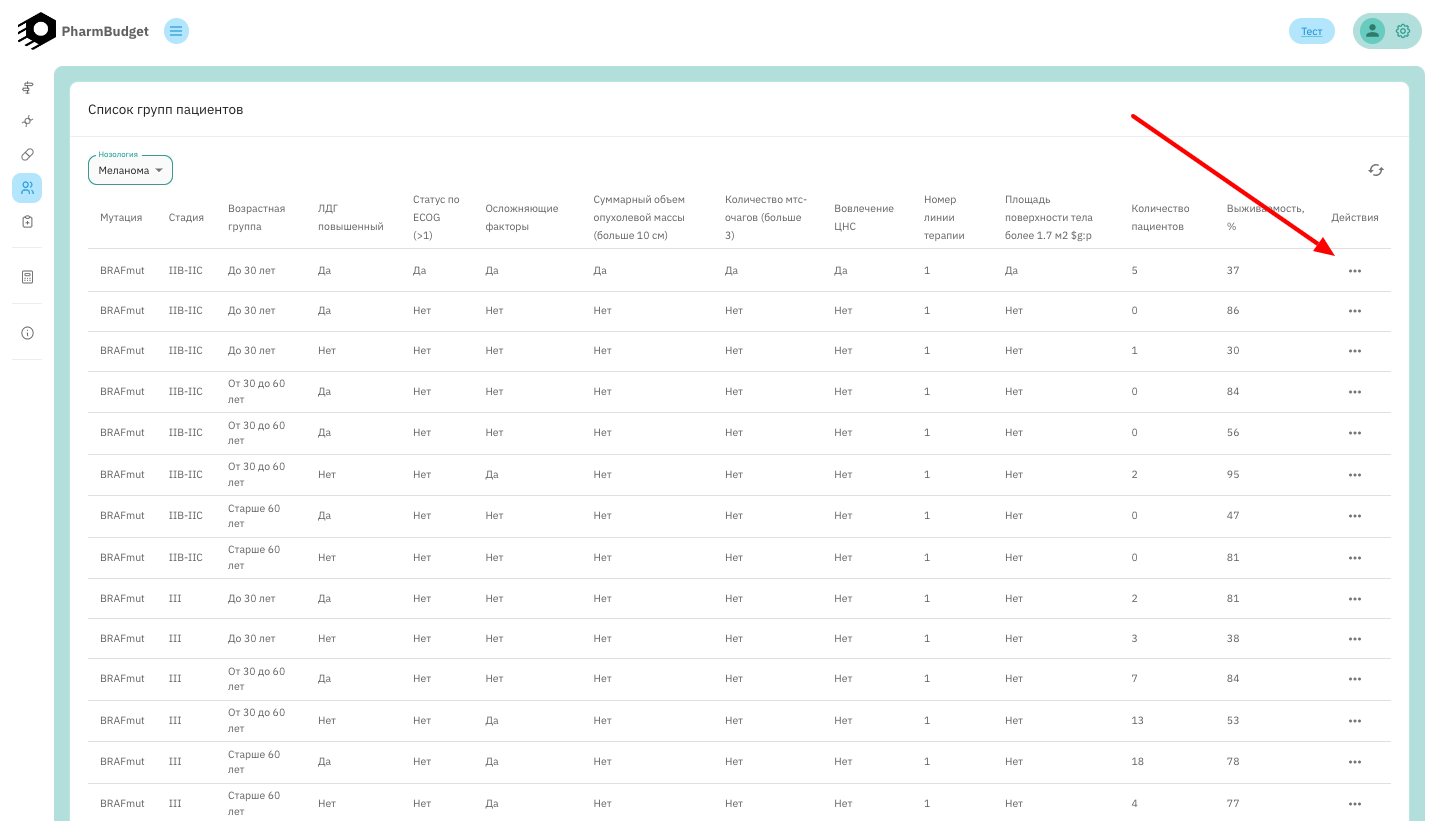
Task: Open the calculator sidebar icon
Action: pyautogui.click(x=27, y=277)
